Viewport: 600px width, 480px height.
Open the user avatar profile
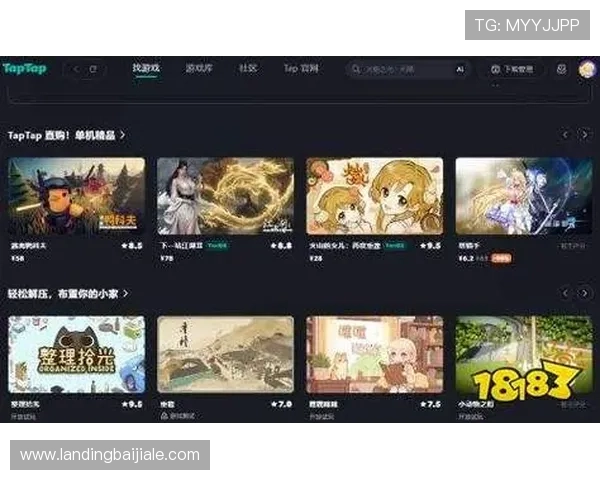tap(587, 69)
